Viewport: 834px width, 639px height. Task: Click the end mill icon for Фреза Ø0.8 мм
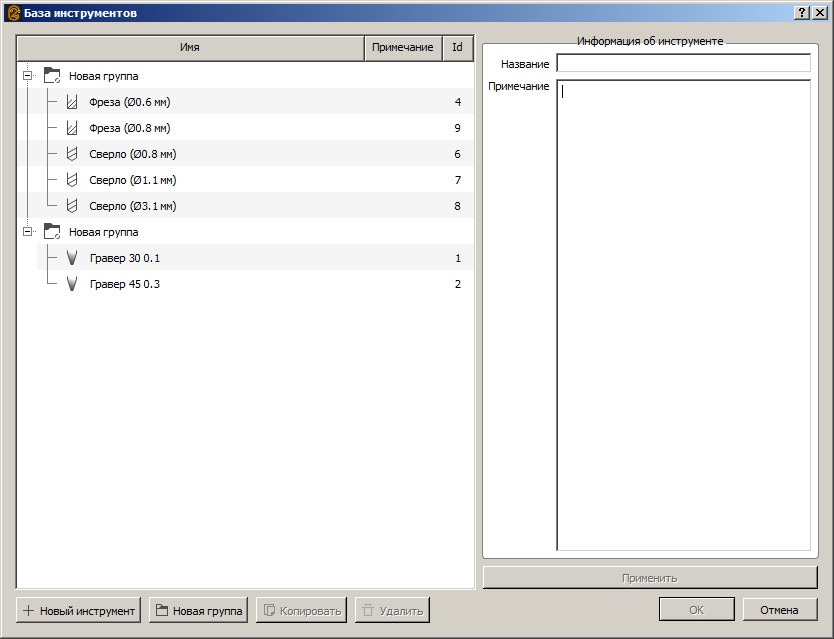pyautogui.click(x=71, y=128)
